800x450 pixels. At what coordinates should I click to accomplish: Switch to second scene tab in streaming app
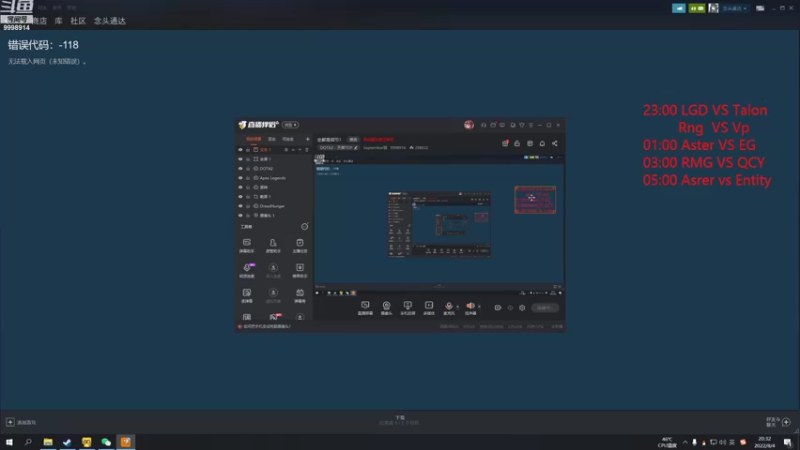tap(272, 139)
